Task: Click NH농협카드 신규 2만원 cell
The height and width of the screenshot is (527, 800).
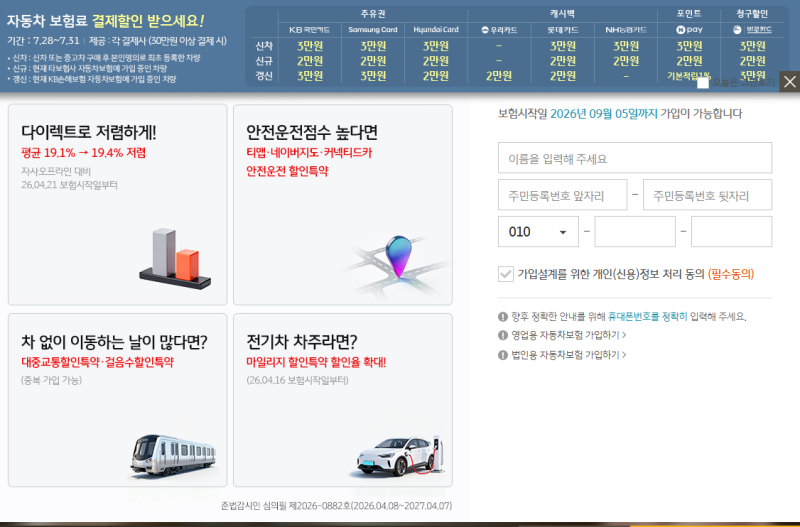Action: pos(626,61)
